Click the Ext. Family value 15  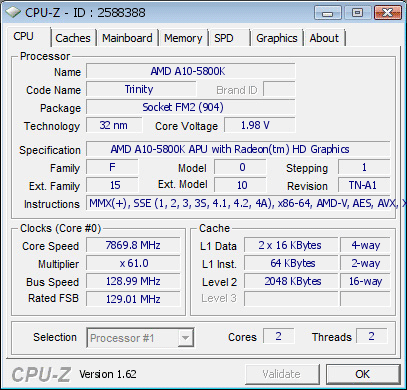[x=112, y=185]
